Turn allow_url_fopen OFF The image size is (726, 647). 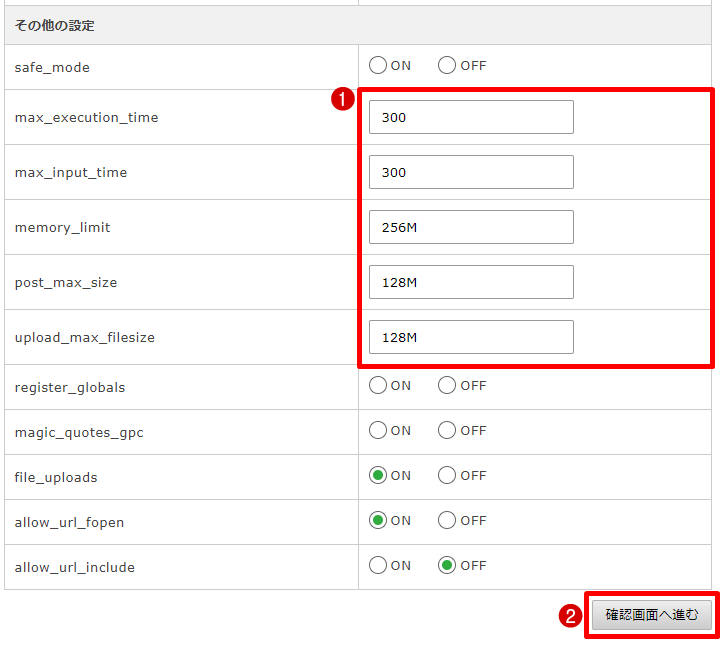[447, 520]
